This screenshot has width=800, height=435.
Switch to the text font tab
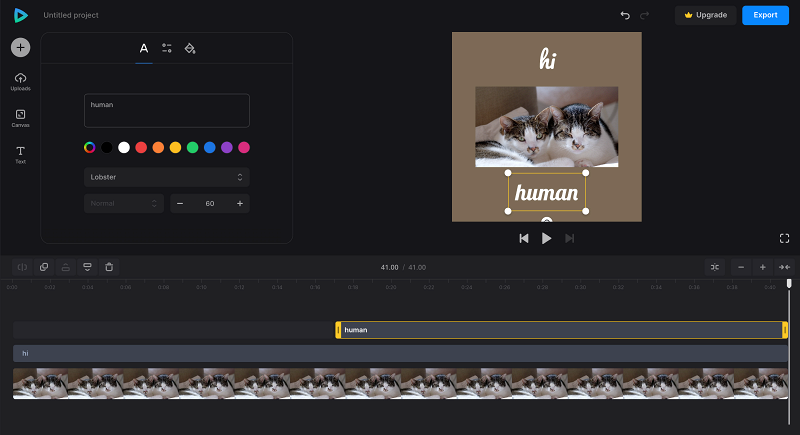[144, 48]
